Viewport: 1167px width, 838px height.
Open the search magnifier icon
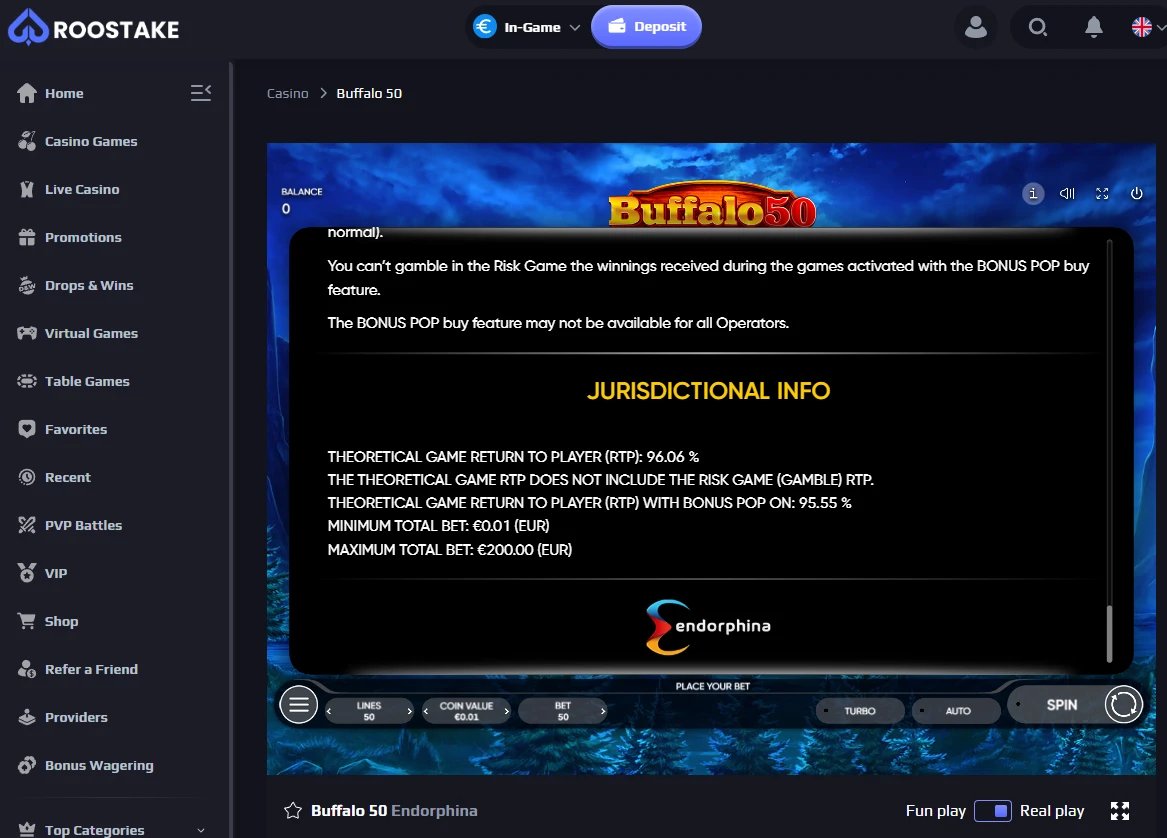pos(1037,28)
